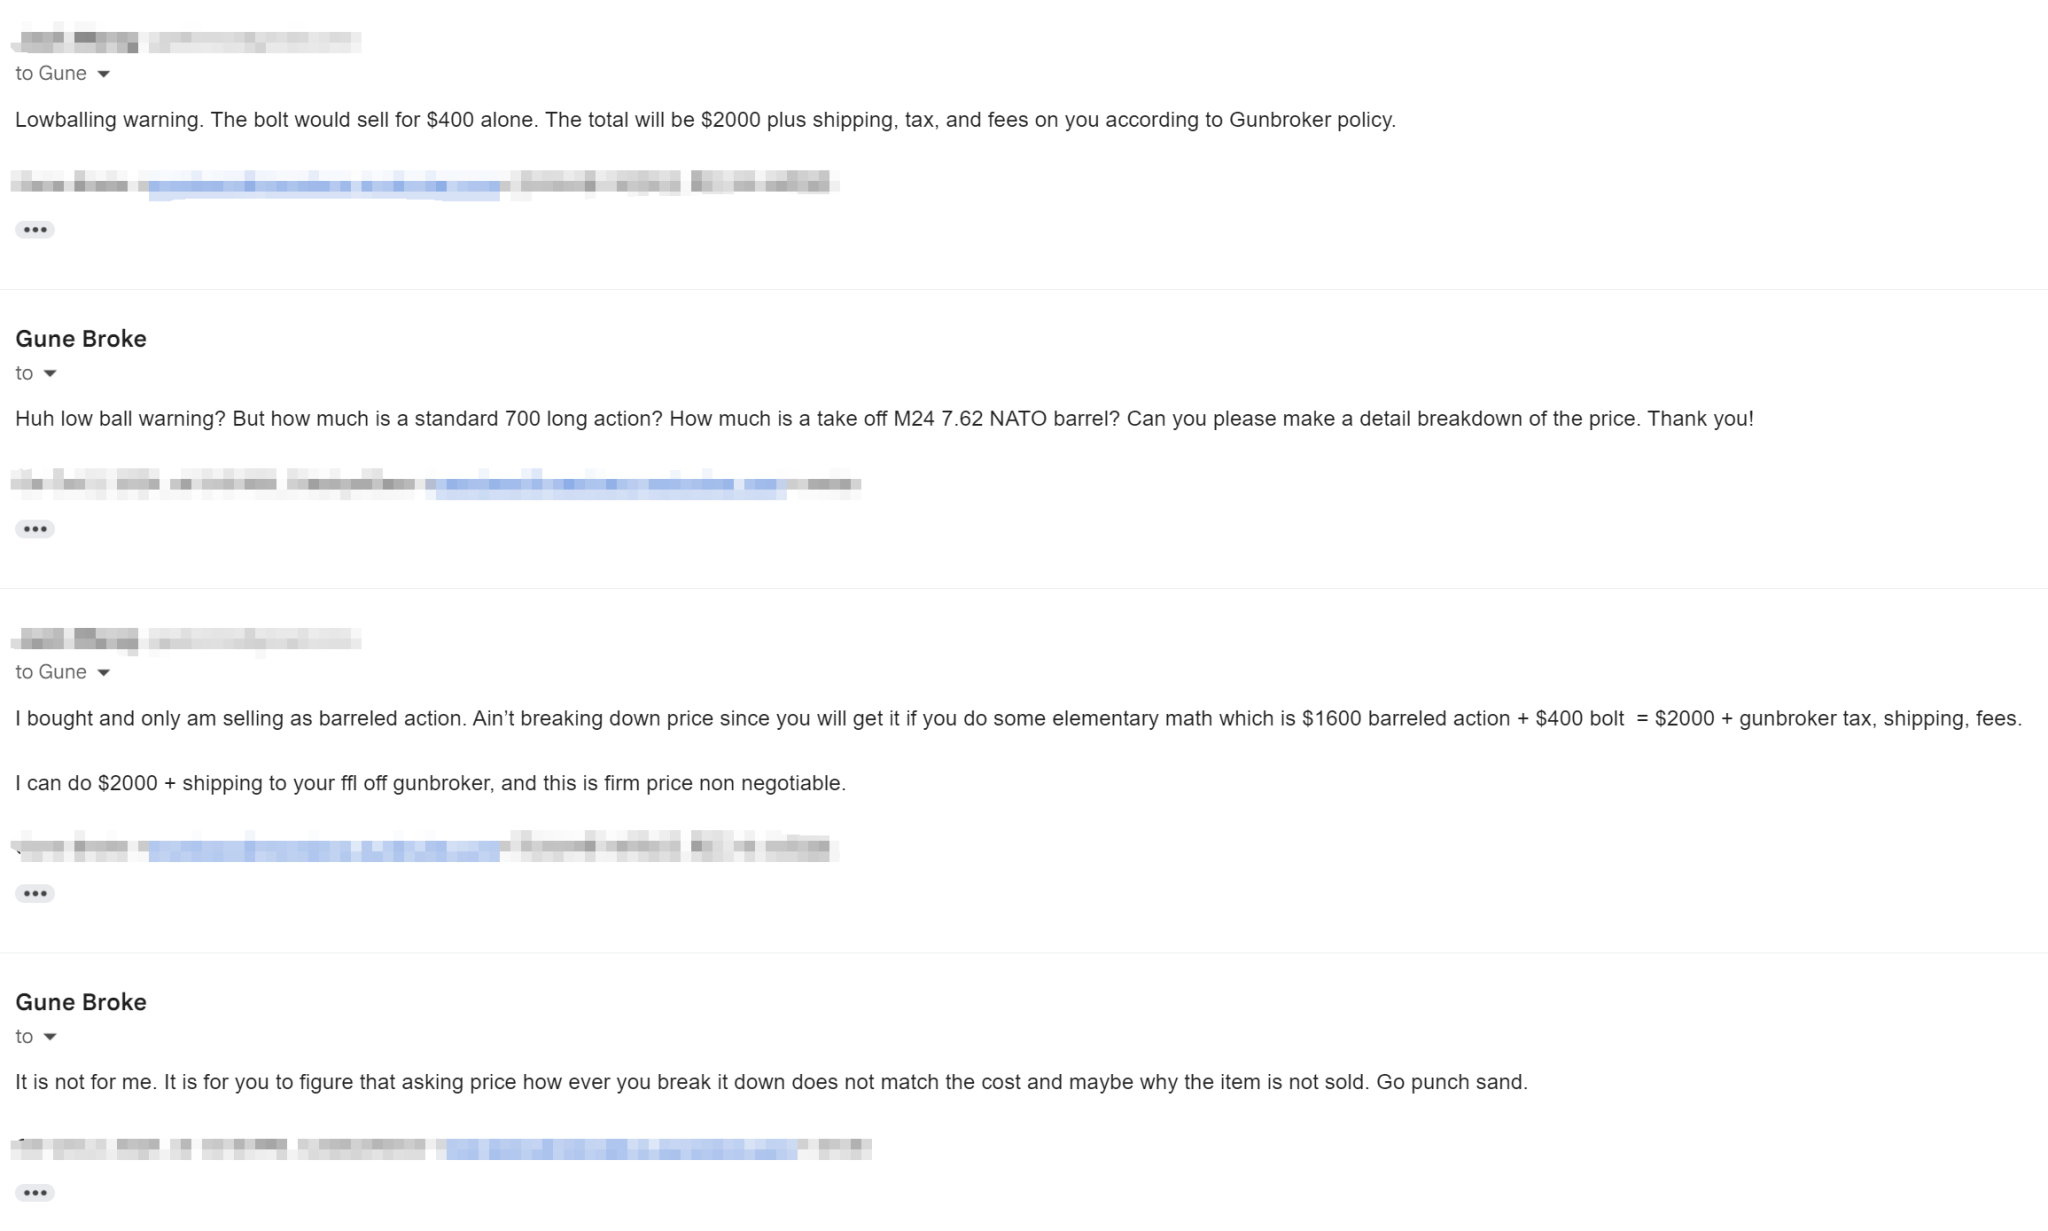The height and width of the screenshot is (1231, 2048).
Task: Expand ellipsis below the 'Go punch sand' message
Action: (x=35, y=1193)
